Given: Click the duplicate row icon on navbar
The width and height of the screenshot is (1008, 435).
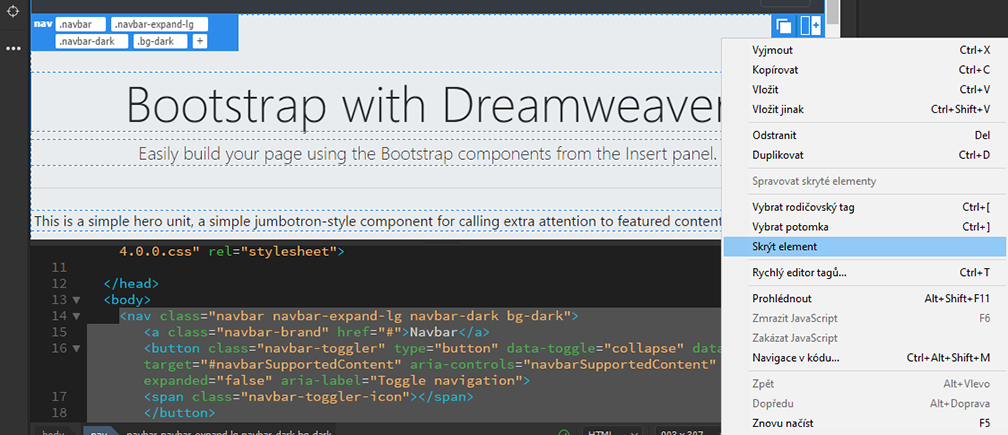Looking at the screenshot, I should coord(784,26).
